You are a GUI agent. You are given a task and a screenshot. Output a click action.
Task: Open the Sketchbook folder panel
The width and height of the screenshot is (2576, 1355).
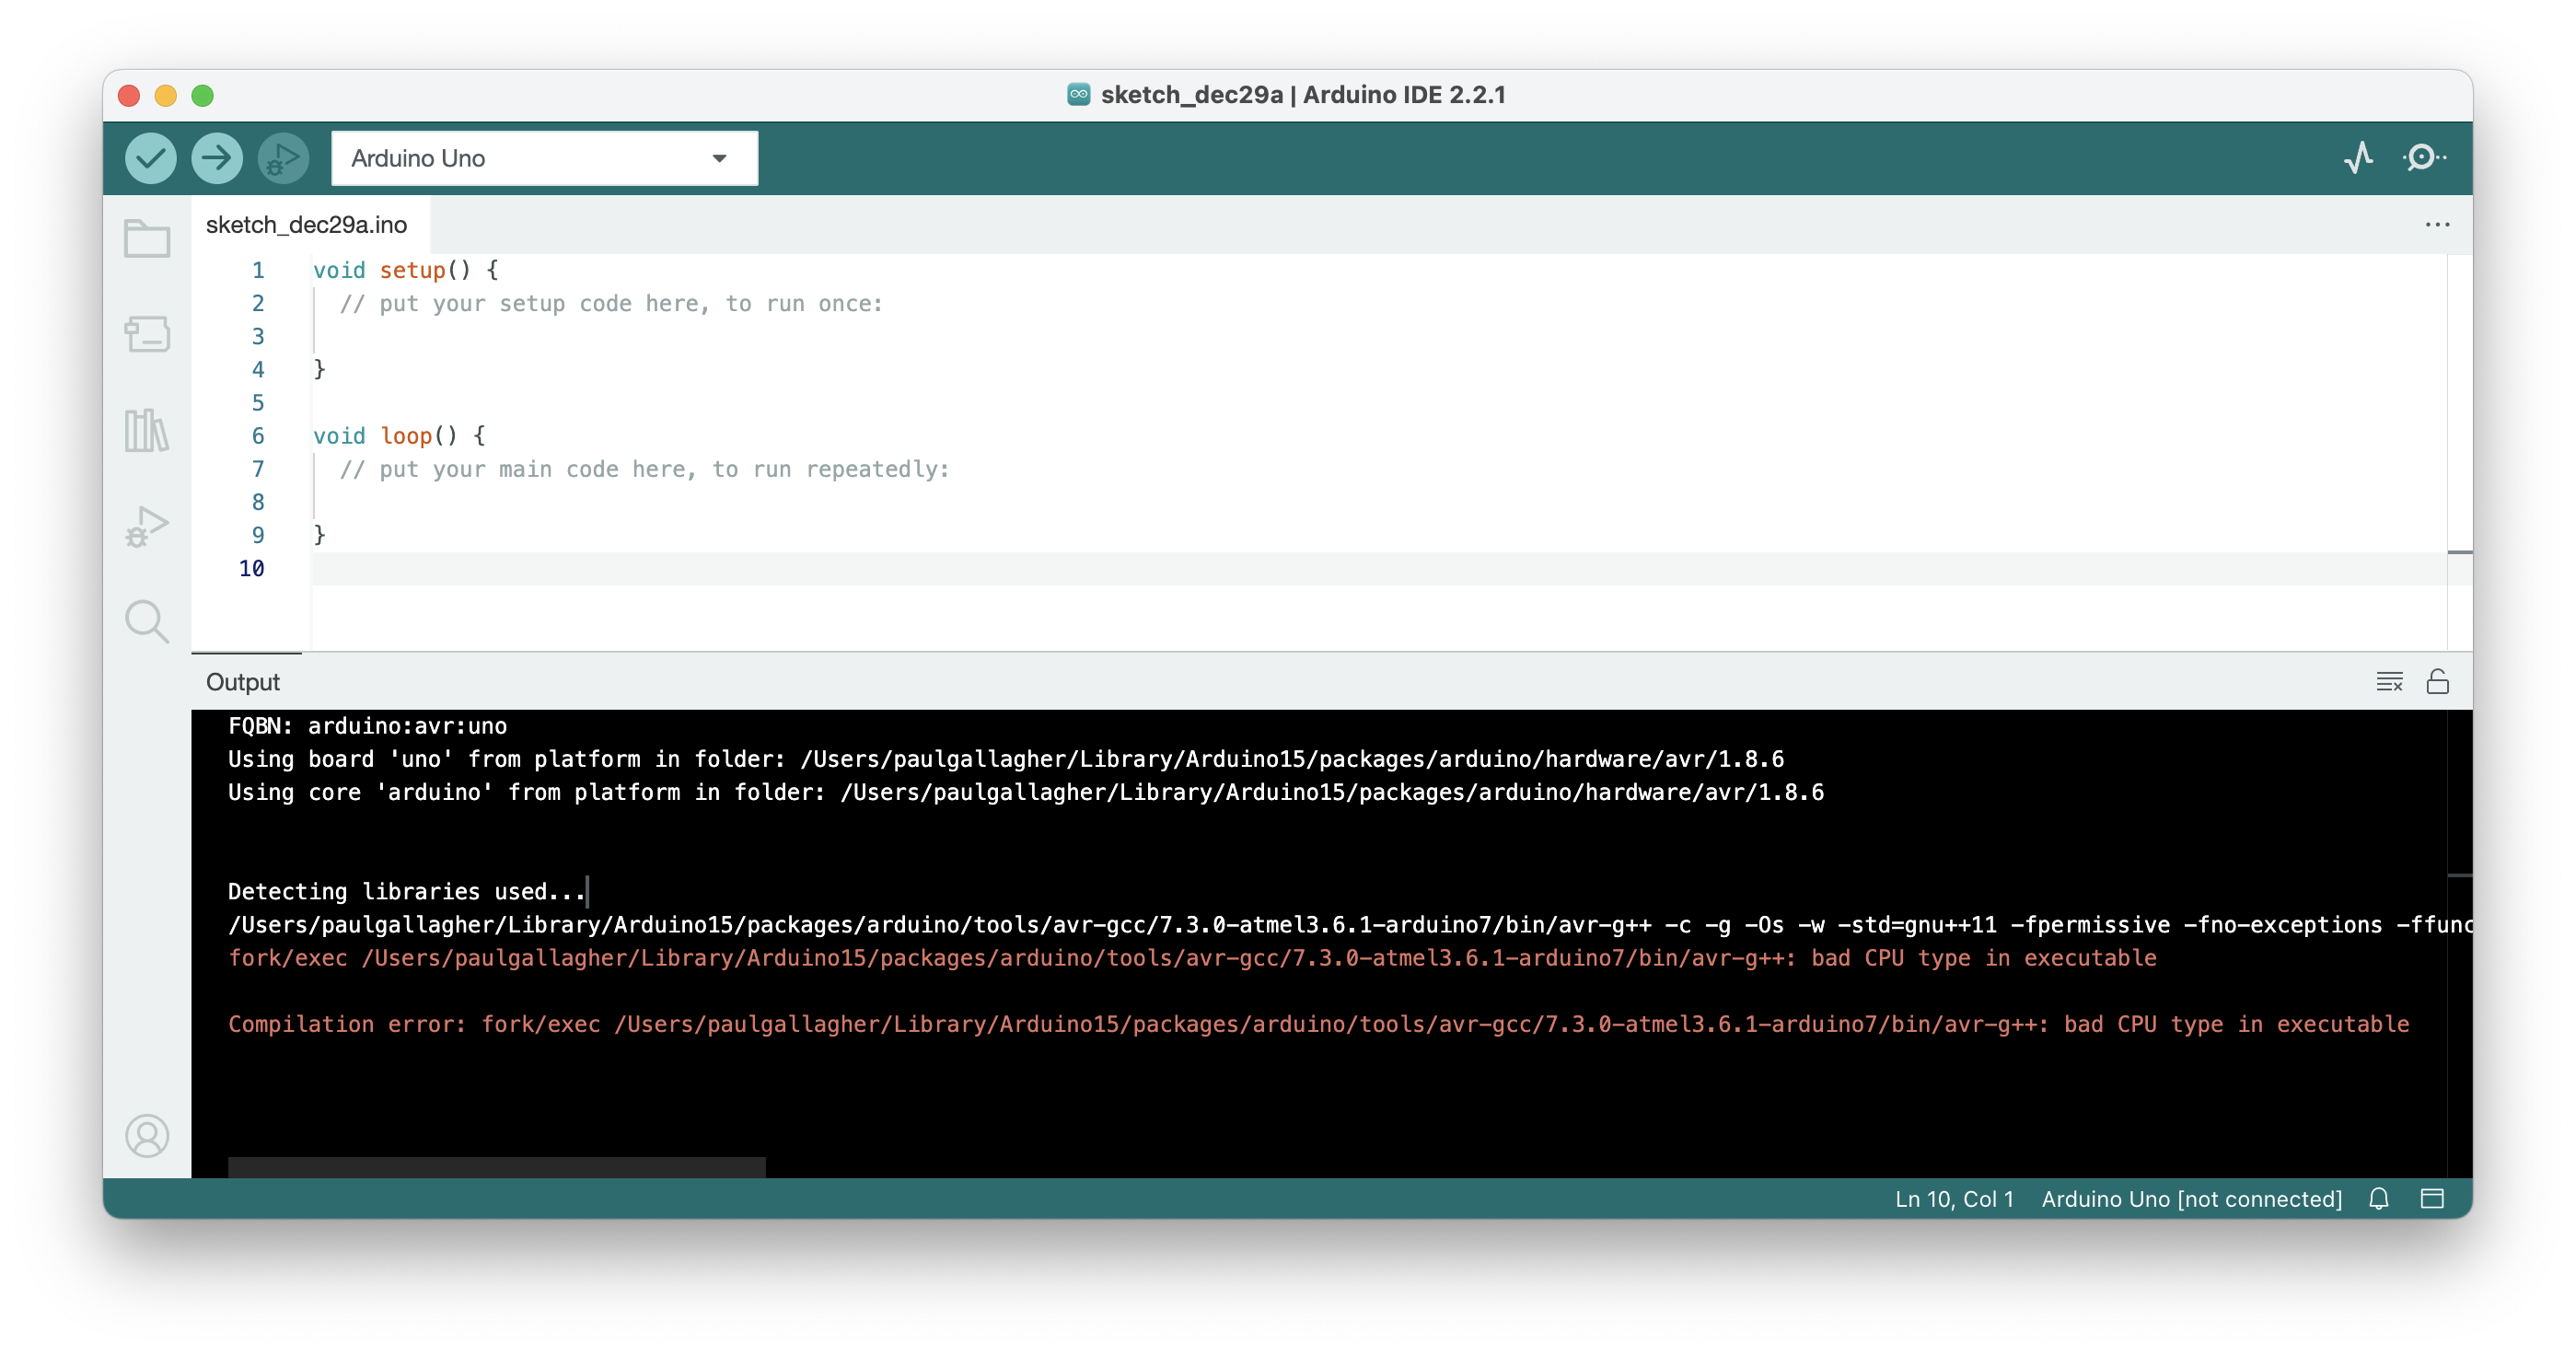click(147, 239)
